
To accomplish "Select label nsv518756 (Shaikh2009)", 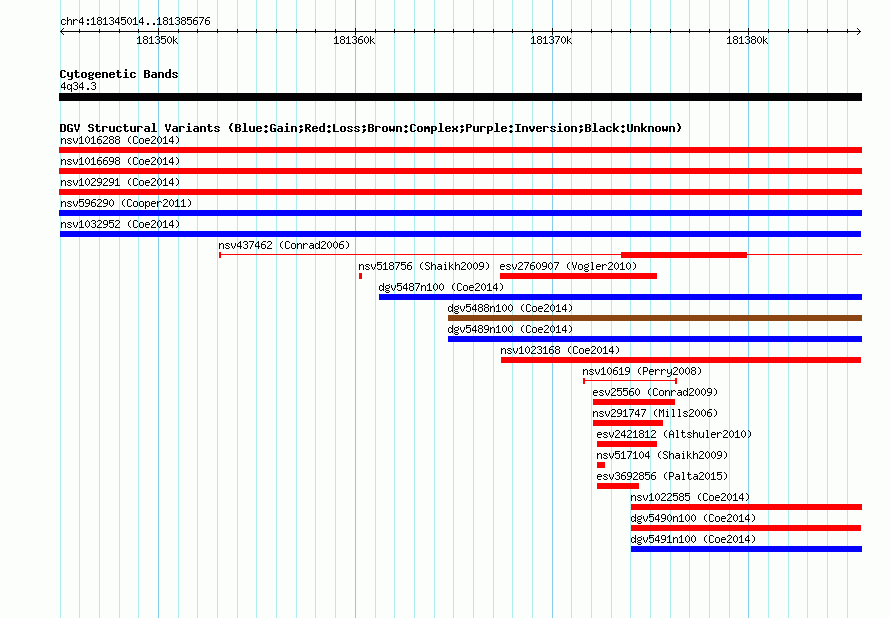I will pyautogui.click(x=424, y=266).
